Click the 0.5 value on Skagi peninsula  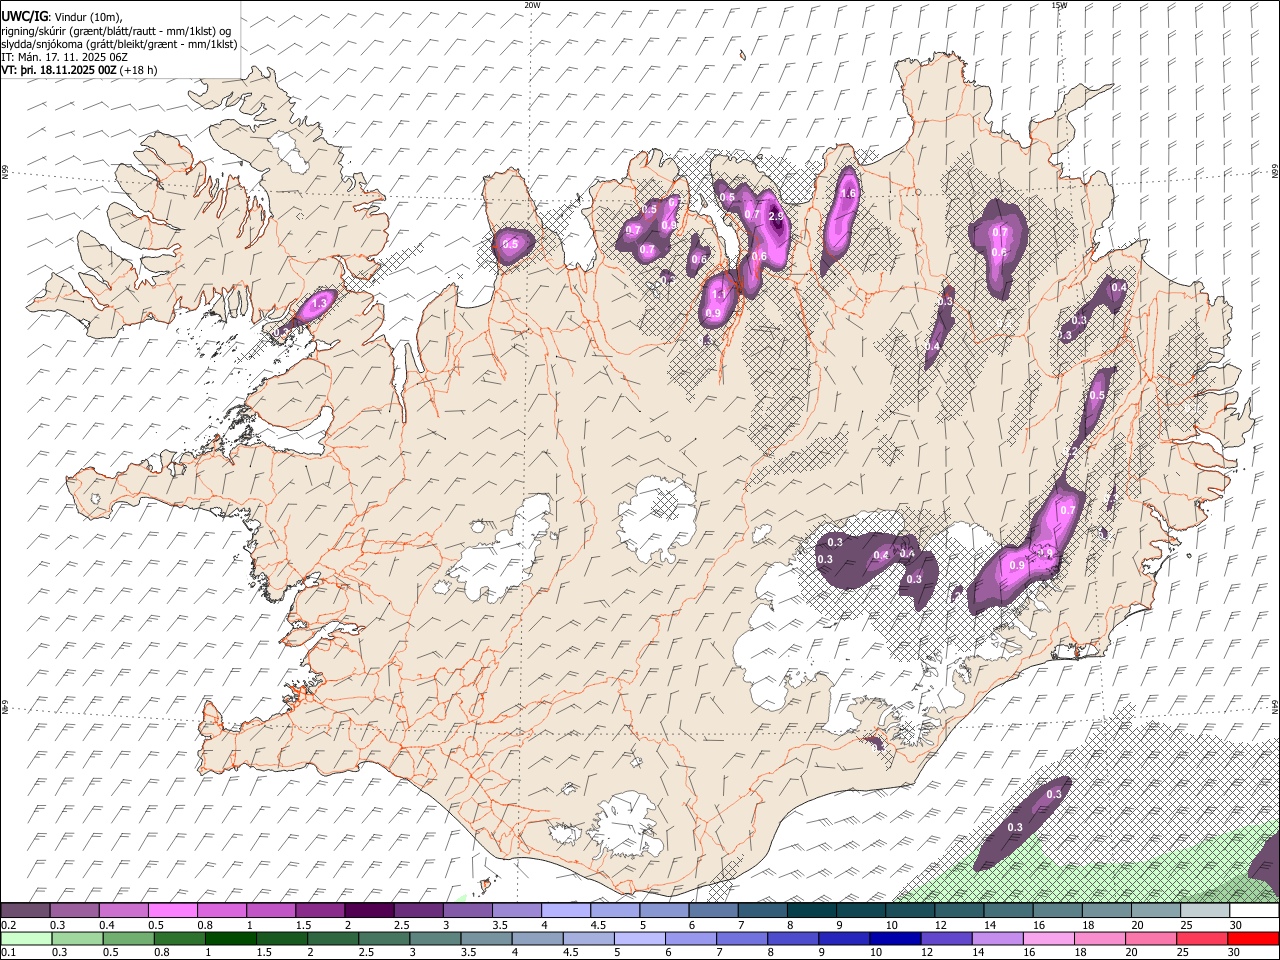pos(510,244)
